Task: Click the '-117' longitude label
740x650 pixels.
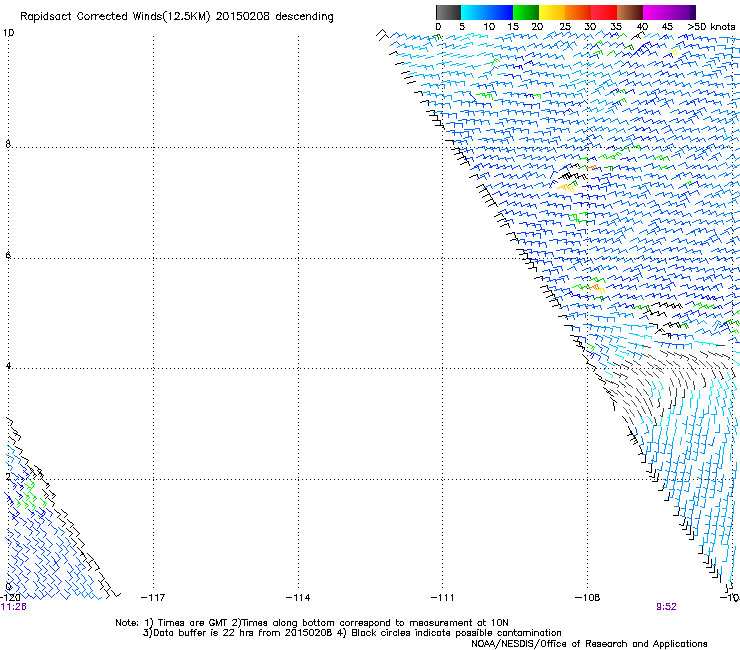Action: 153,598
